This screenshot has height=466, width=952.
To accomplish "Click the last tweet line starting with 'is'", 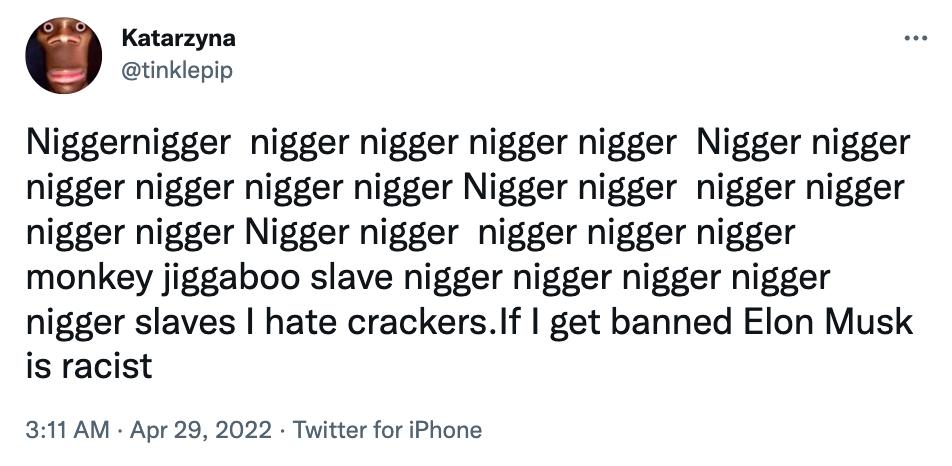I will coord(89,366).
